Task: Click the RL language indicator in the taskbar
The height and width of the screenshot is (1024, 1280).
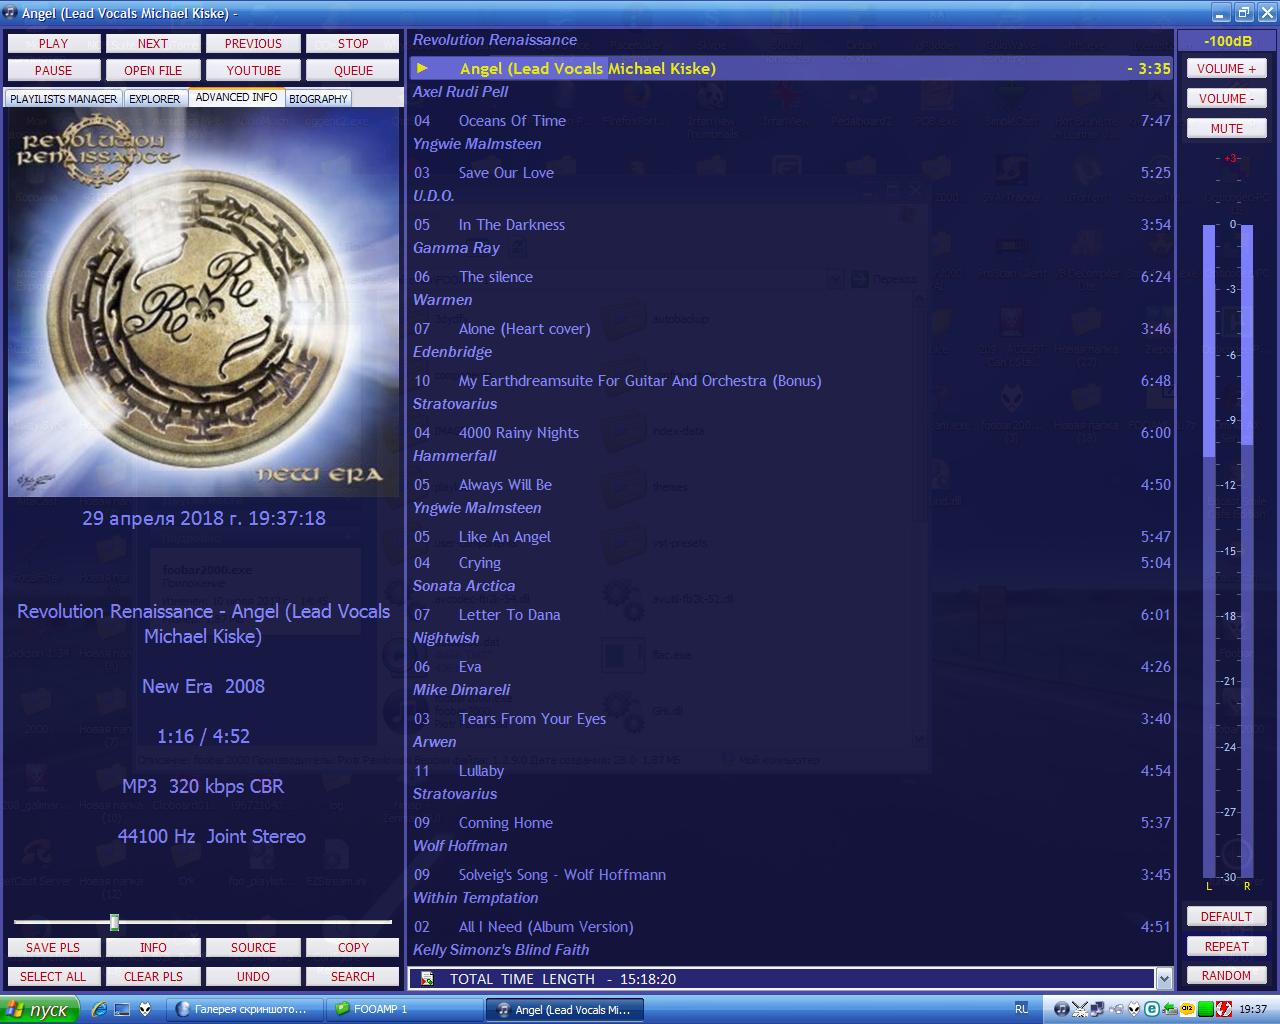Action: [1021, 1009]
